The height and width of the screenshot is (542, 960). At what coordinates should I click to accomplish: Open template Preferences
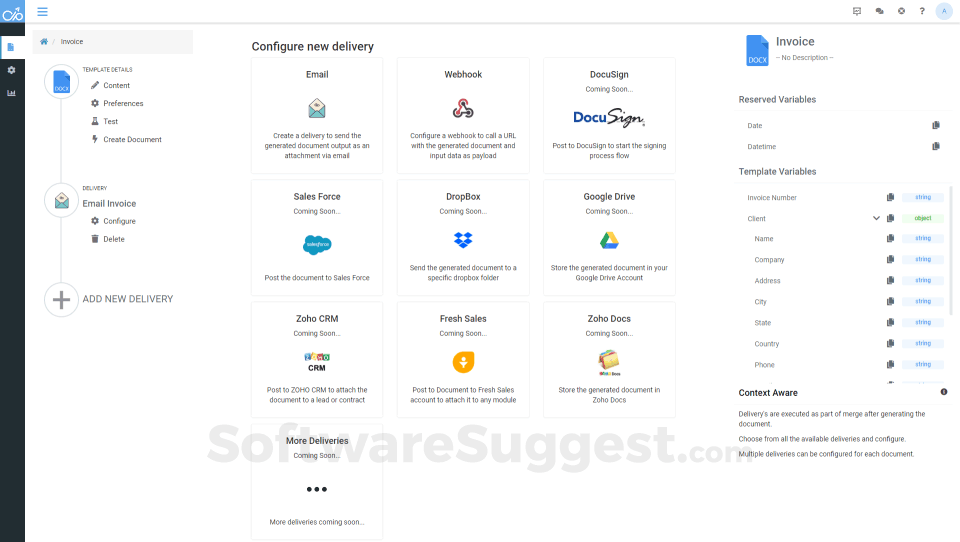pos(123,103)
